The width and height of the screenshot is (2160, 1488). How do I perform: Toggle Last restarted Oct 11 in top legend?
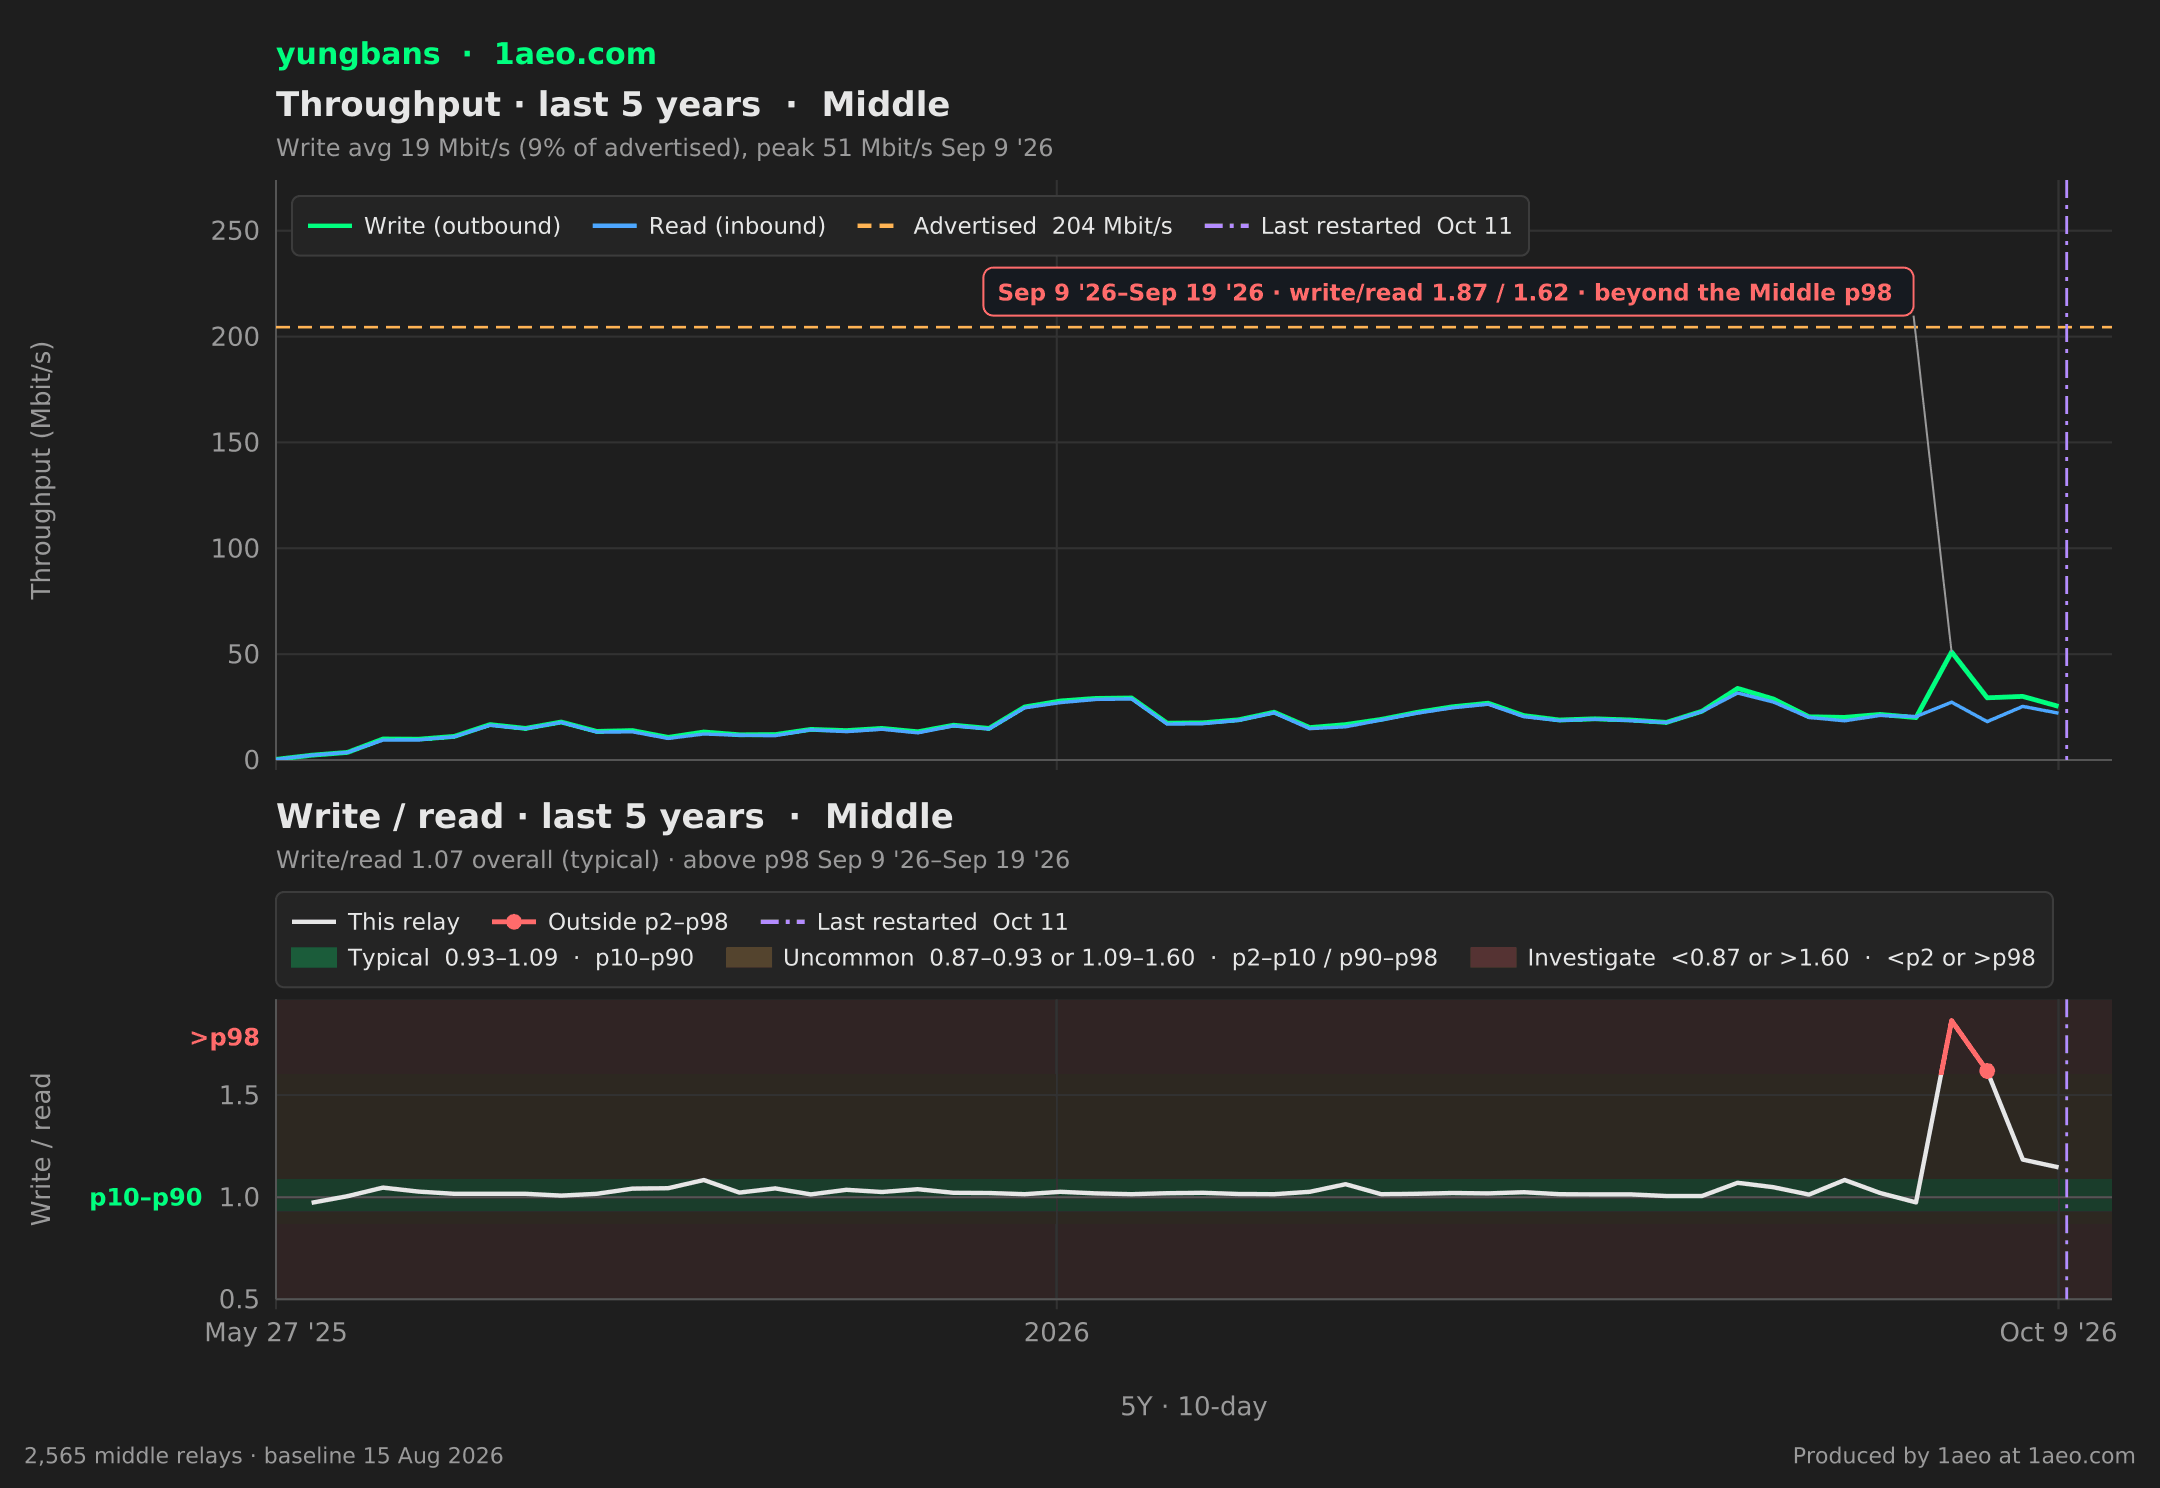coord(1358,226)
